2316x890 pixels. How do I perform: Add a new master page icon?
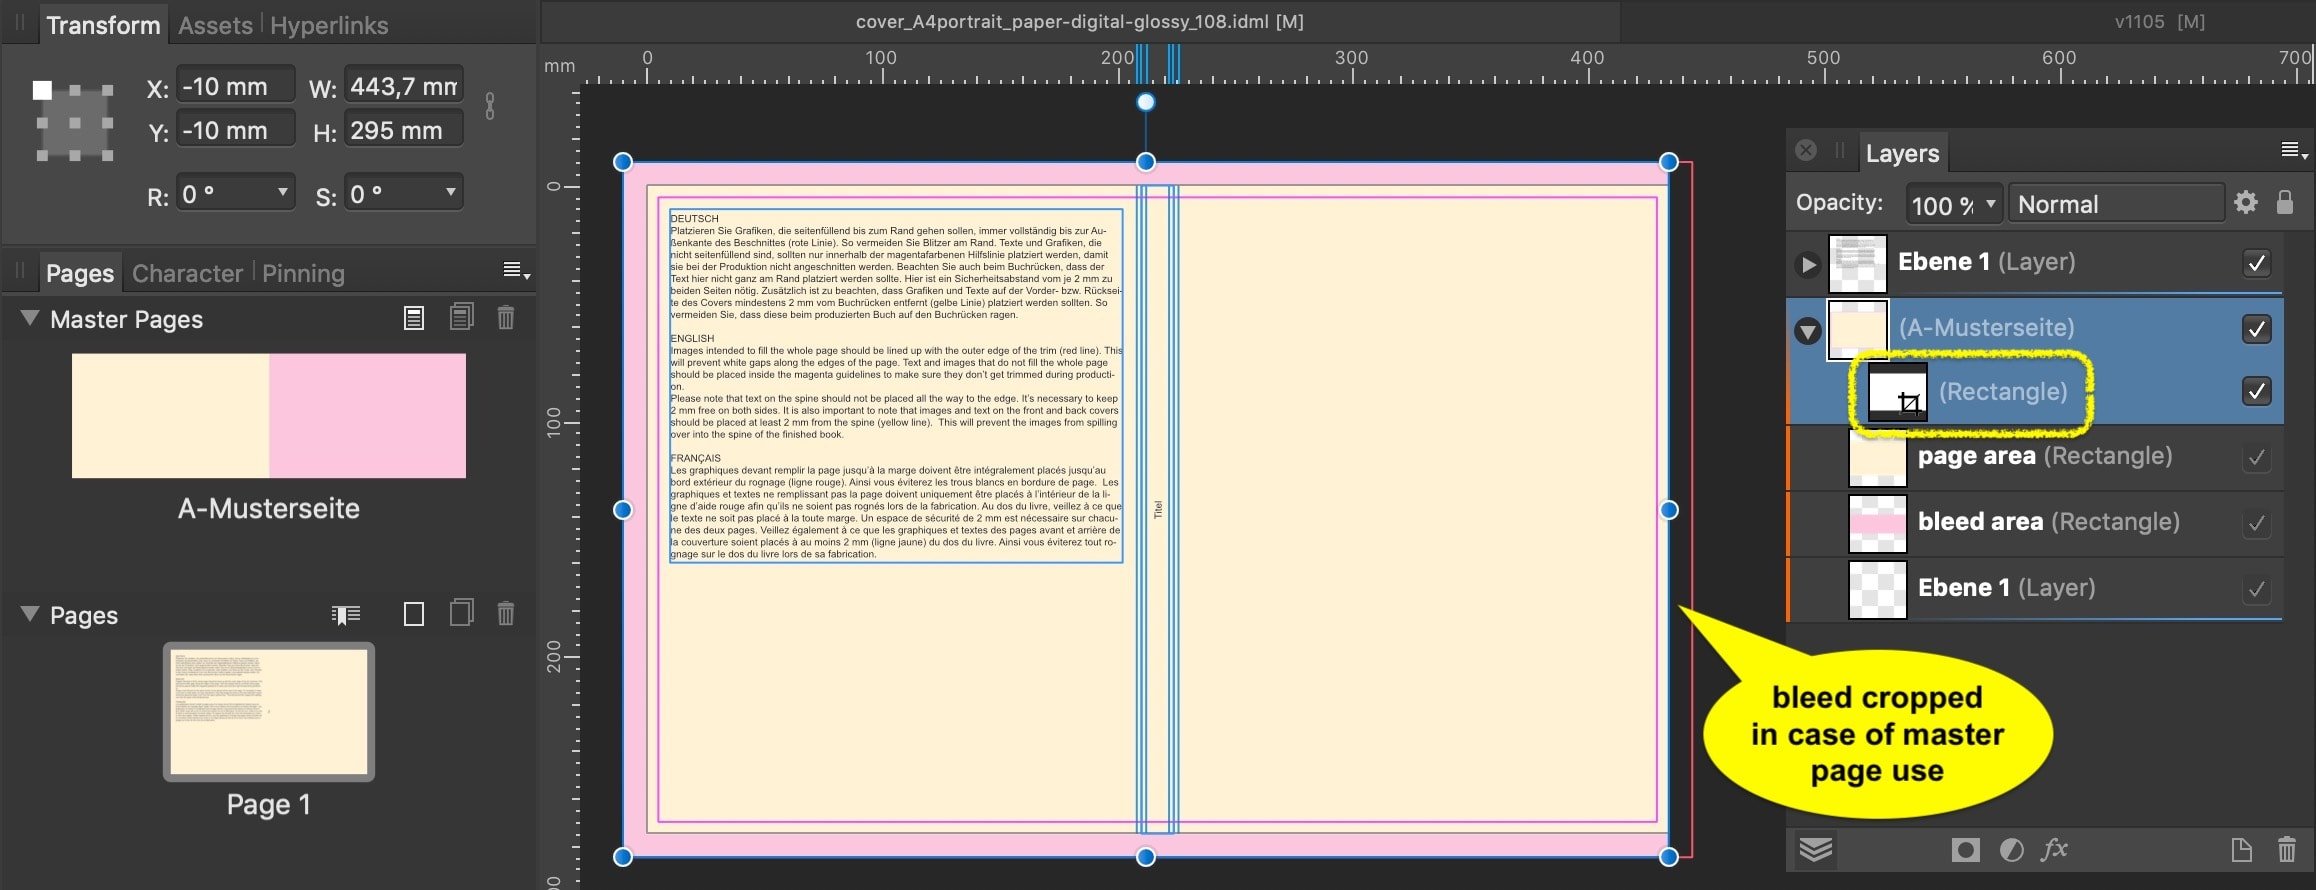coord(414,318)
